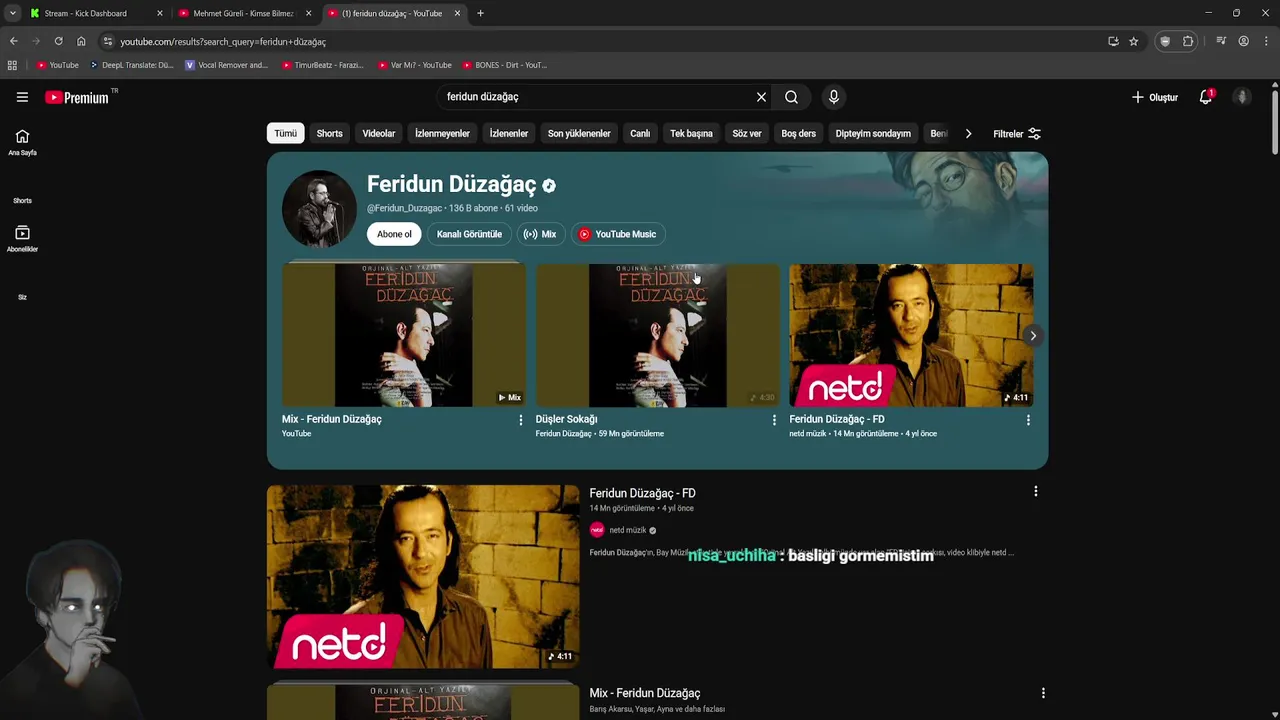Open the Vocal Remover bookmark
1280x720 pixels.
coord(227,65)
